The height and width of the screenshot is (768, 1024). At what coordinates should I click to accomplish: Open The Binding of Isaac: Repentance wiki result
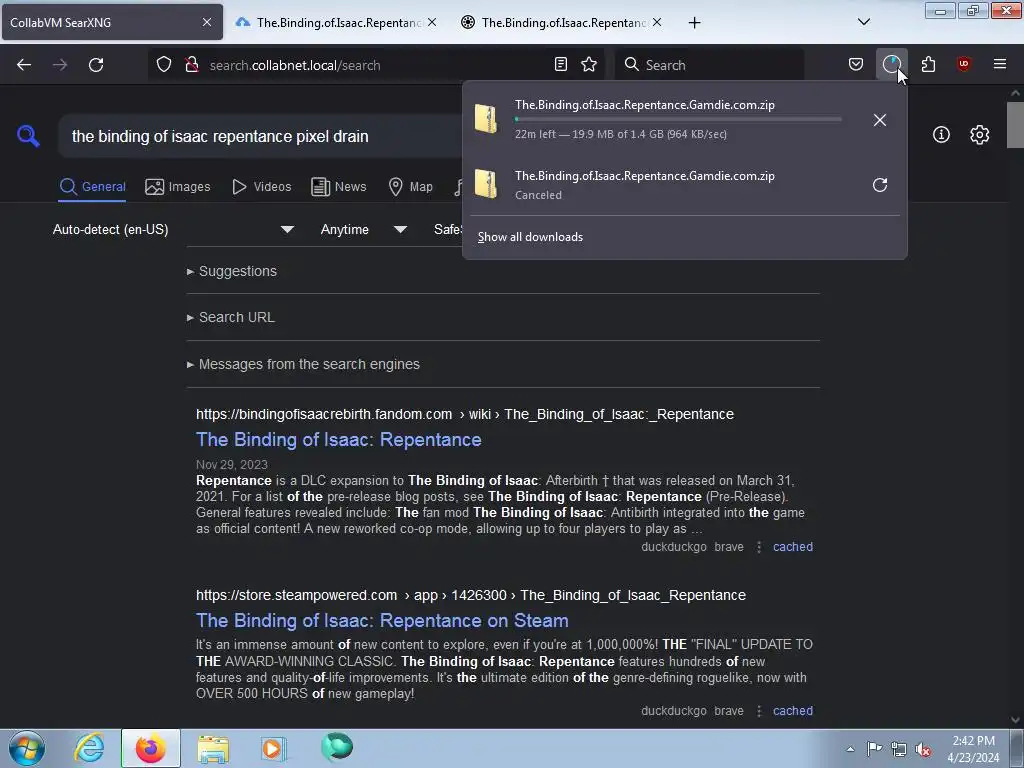point(338,440)
